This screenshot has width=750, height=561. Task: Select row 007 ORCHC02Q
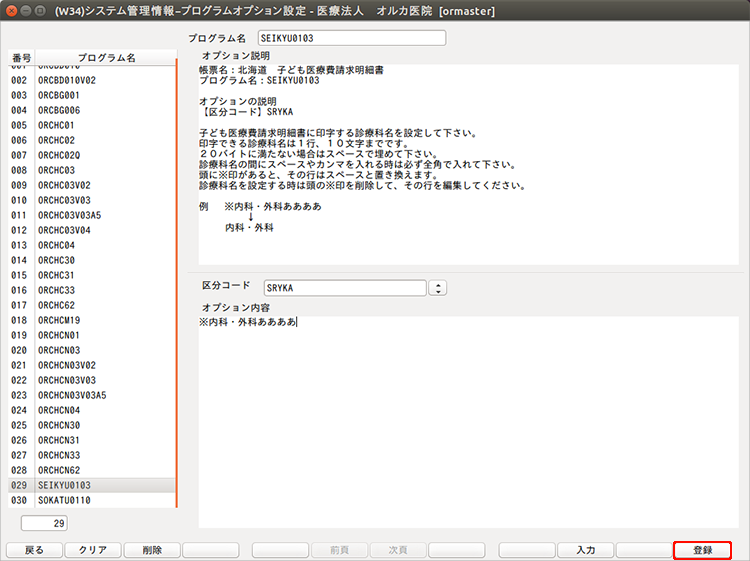point(92,155)
